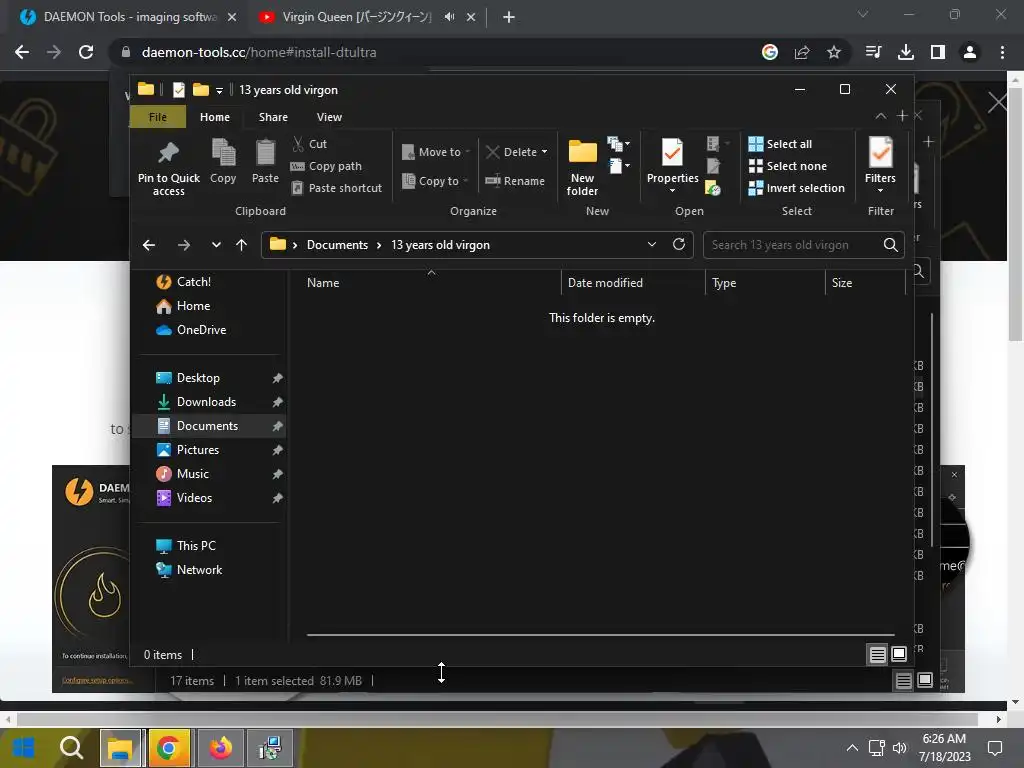The image size is (1024, 768).
Task: Open the Chrome three-dot menu
Action: (x=1002, y=52)
